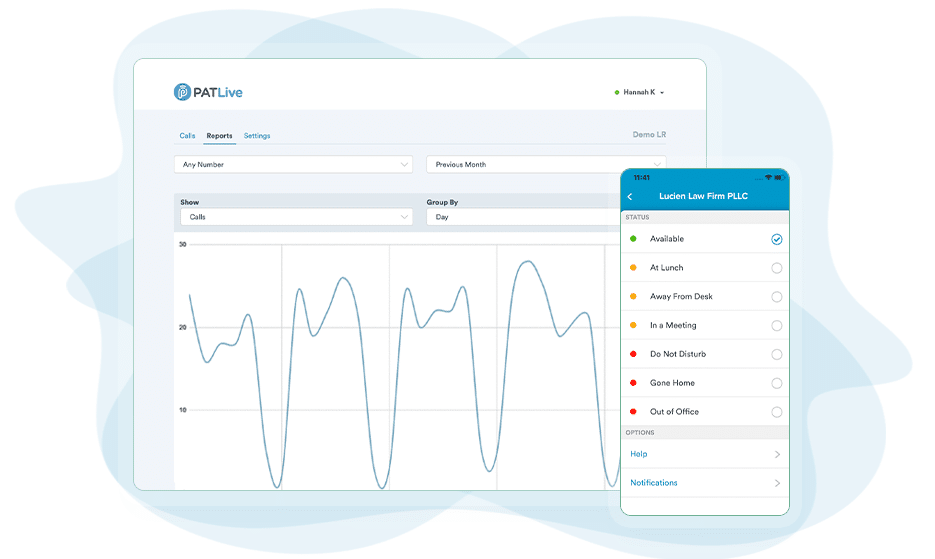Viewport: 935px width, 559px height.
Task: Select the Gone Home radio button
Action: (x=776, y=383)
